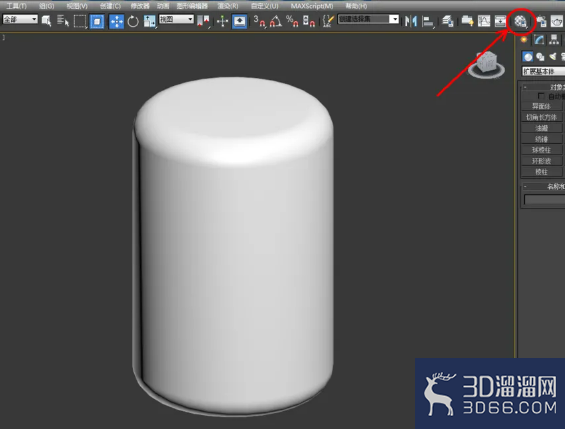Open the 扩展基本体 object type dropdown

[543, 71]
